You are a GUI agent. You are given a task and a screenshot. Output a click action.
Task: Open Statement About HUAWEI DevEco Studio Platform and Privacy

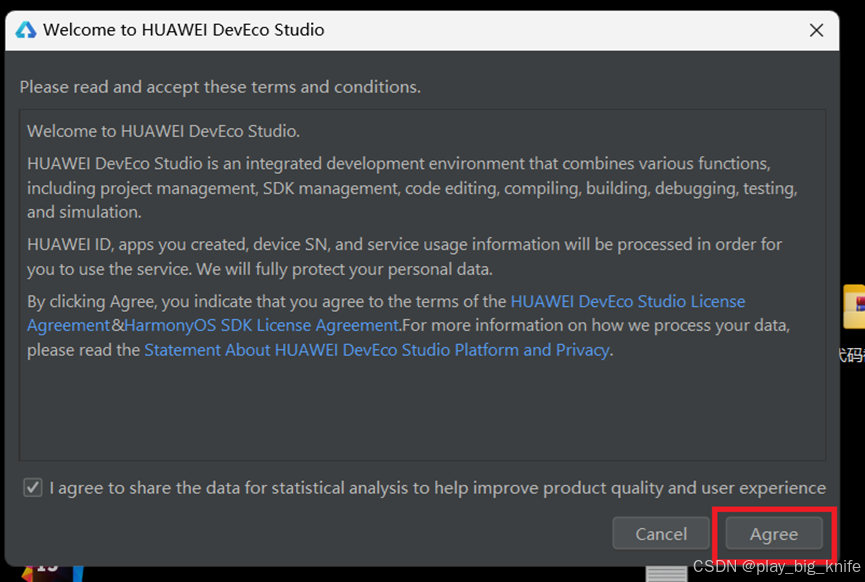coord(377,350)
